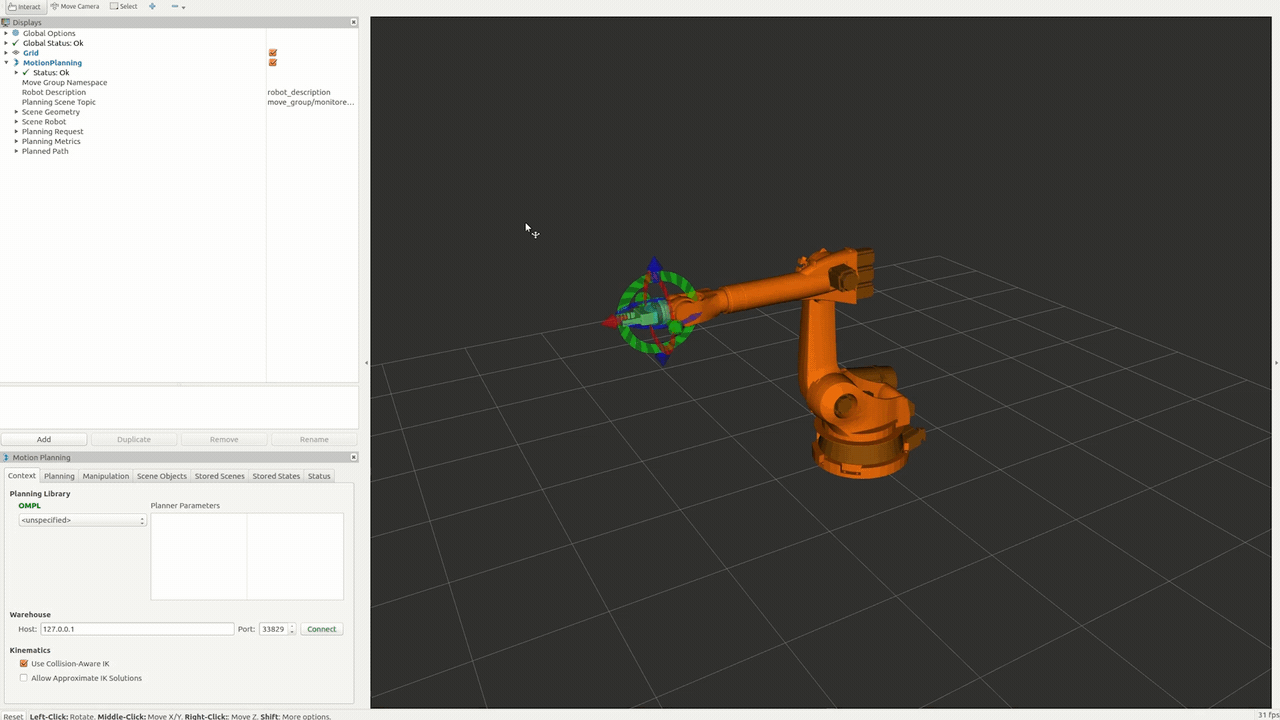
Task: Choose the Select tool in toolbar
Action: (x=123, y=6)
